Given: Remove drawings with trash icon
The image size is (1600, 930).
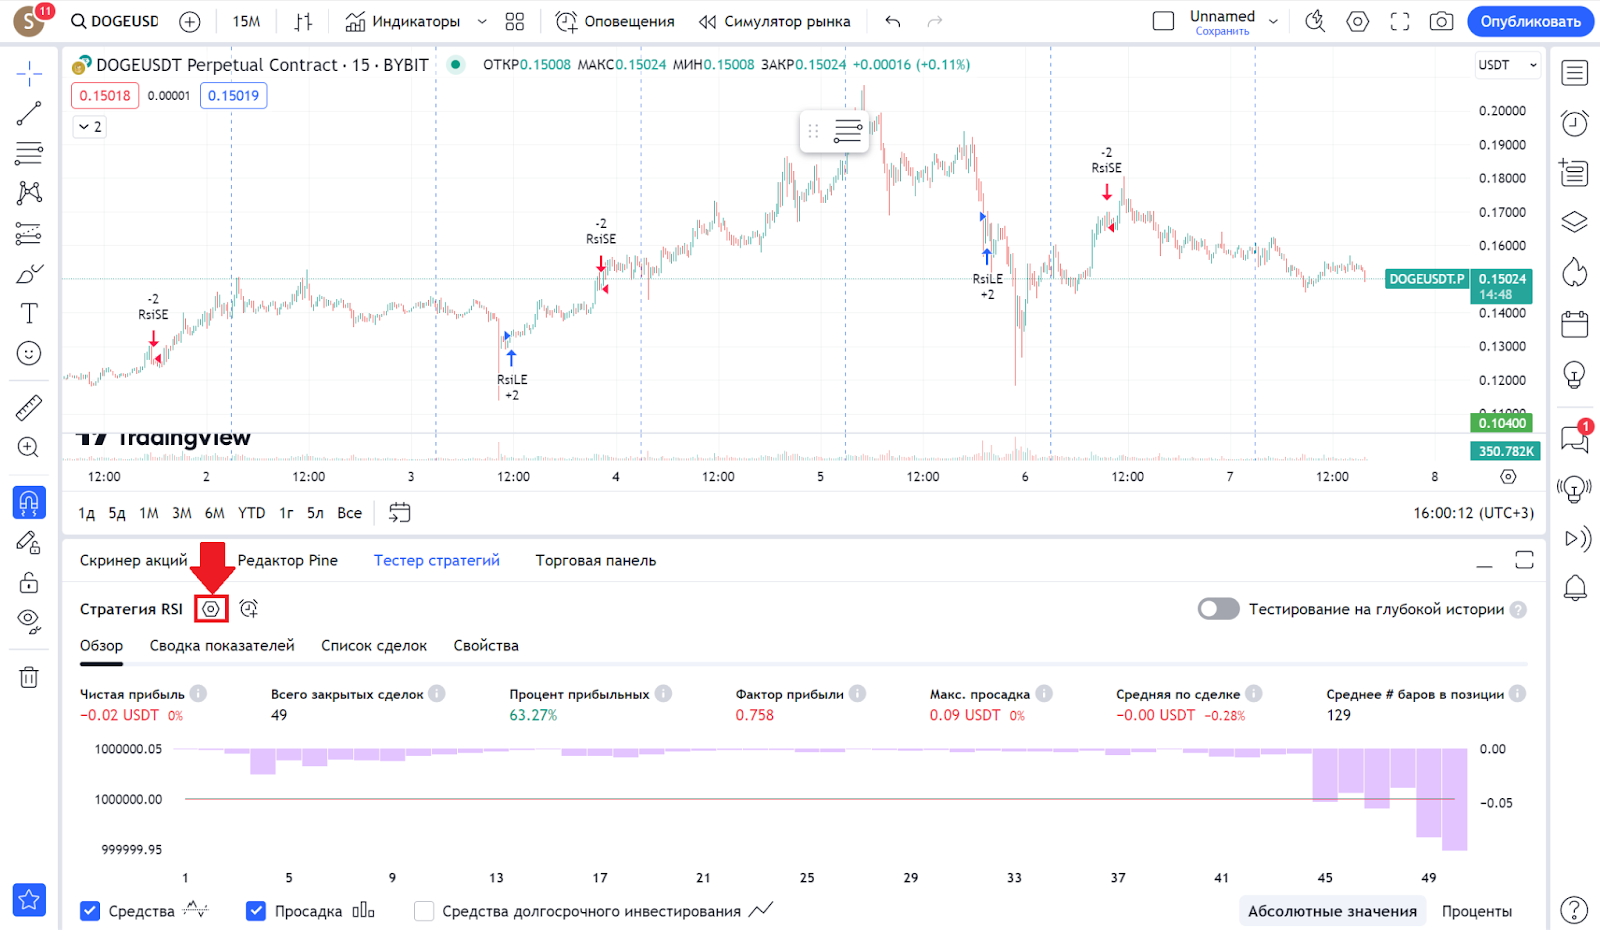Looking at the screenshot, I should 29,677.
